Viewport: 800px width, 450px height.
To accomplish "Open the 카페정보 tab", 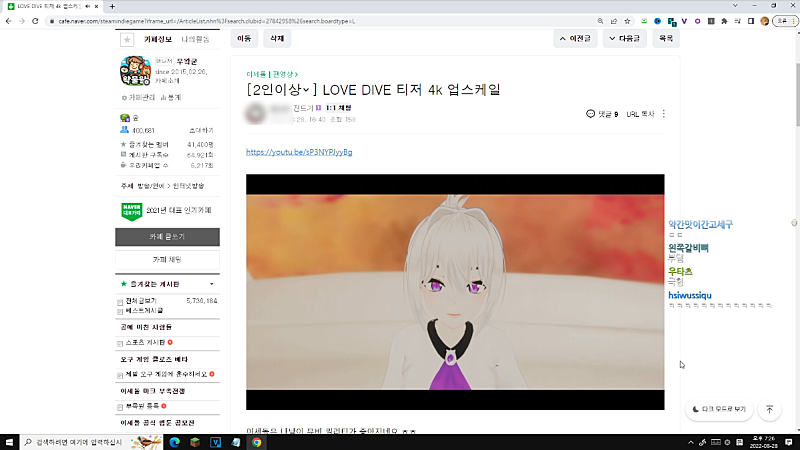I will 158,39.
